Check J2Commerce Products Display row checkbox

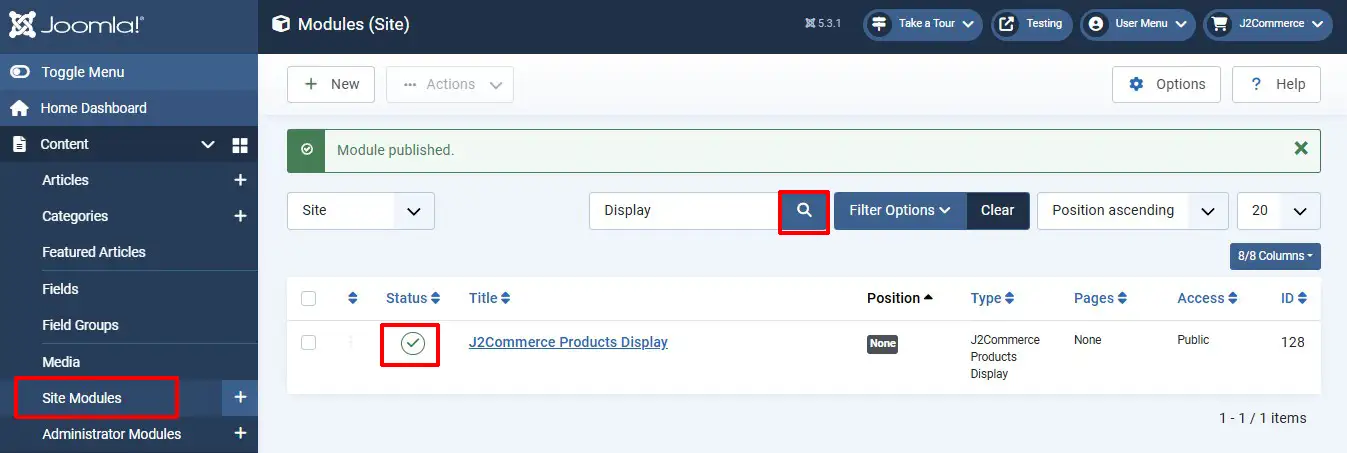pyautogui.click(x=308, y=343)
